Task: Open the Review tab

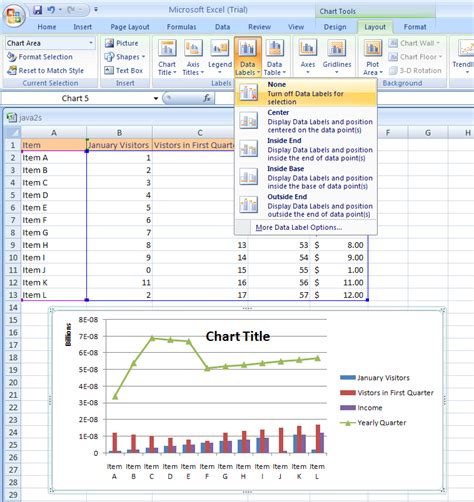Action: [259, 27]
